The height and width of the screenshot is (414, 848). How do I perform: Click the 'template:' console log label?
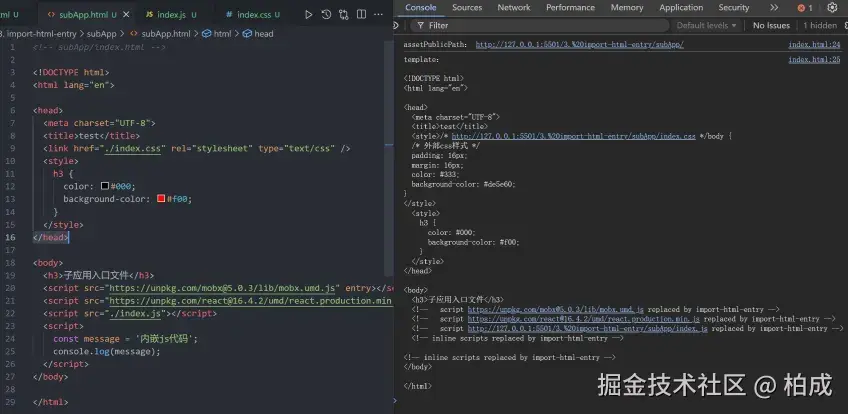coord(422,59)
